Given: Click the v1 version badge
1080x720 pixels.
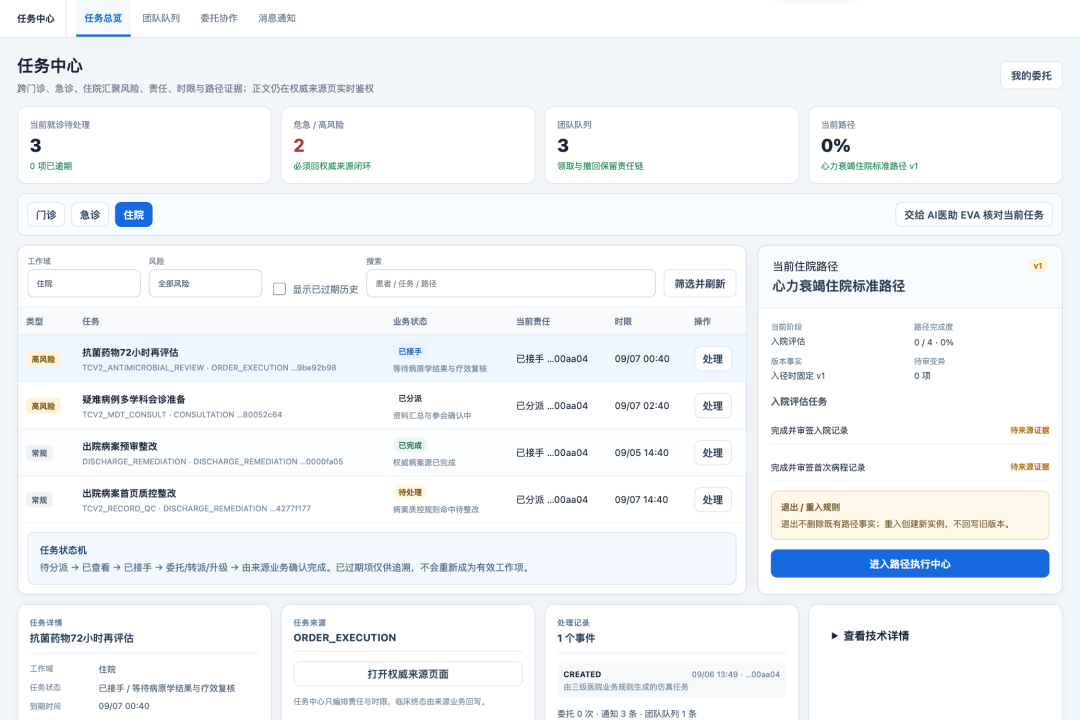Looking at the screenshot, I should [1037, 266].
